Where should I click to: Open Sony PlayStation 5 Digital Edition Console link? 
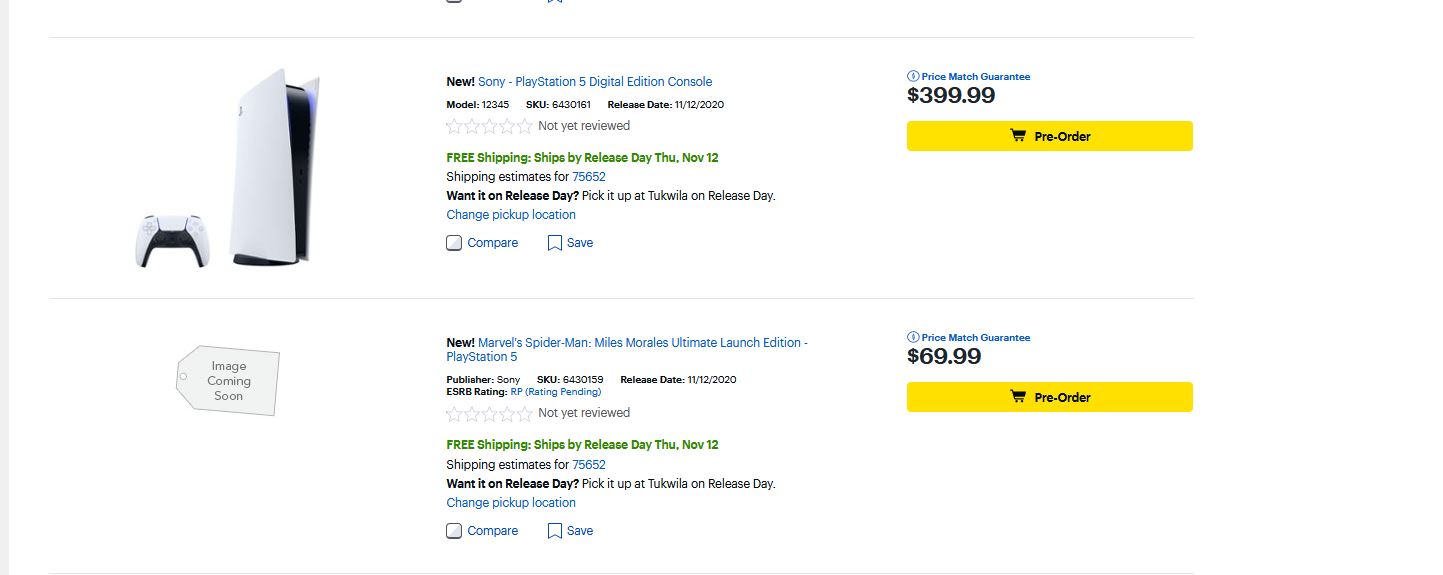coord(595,82)
